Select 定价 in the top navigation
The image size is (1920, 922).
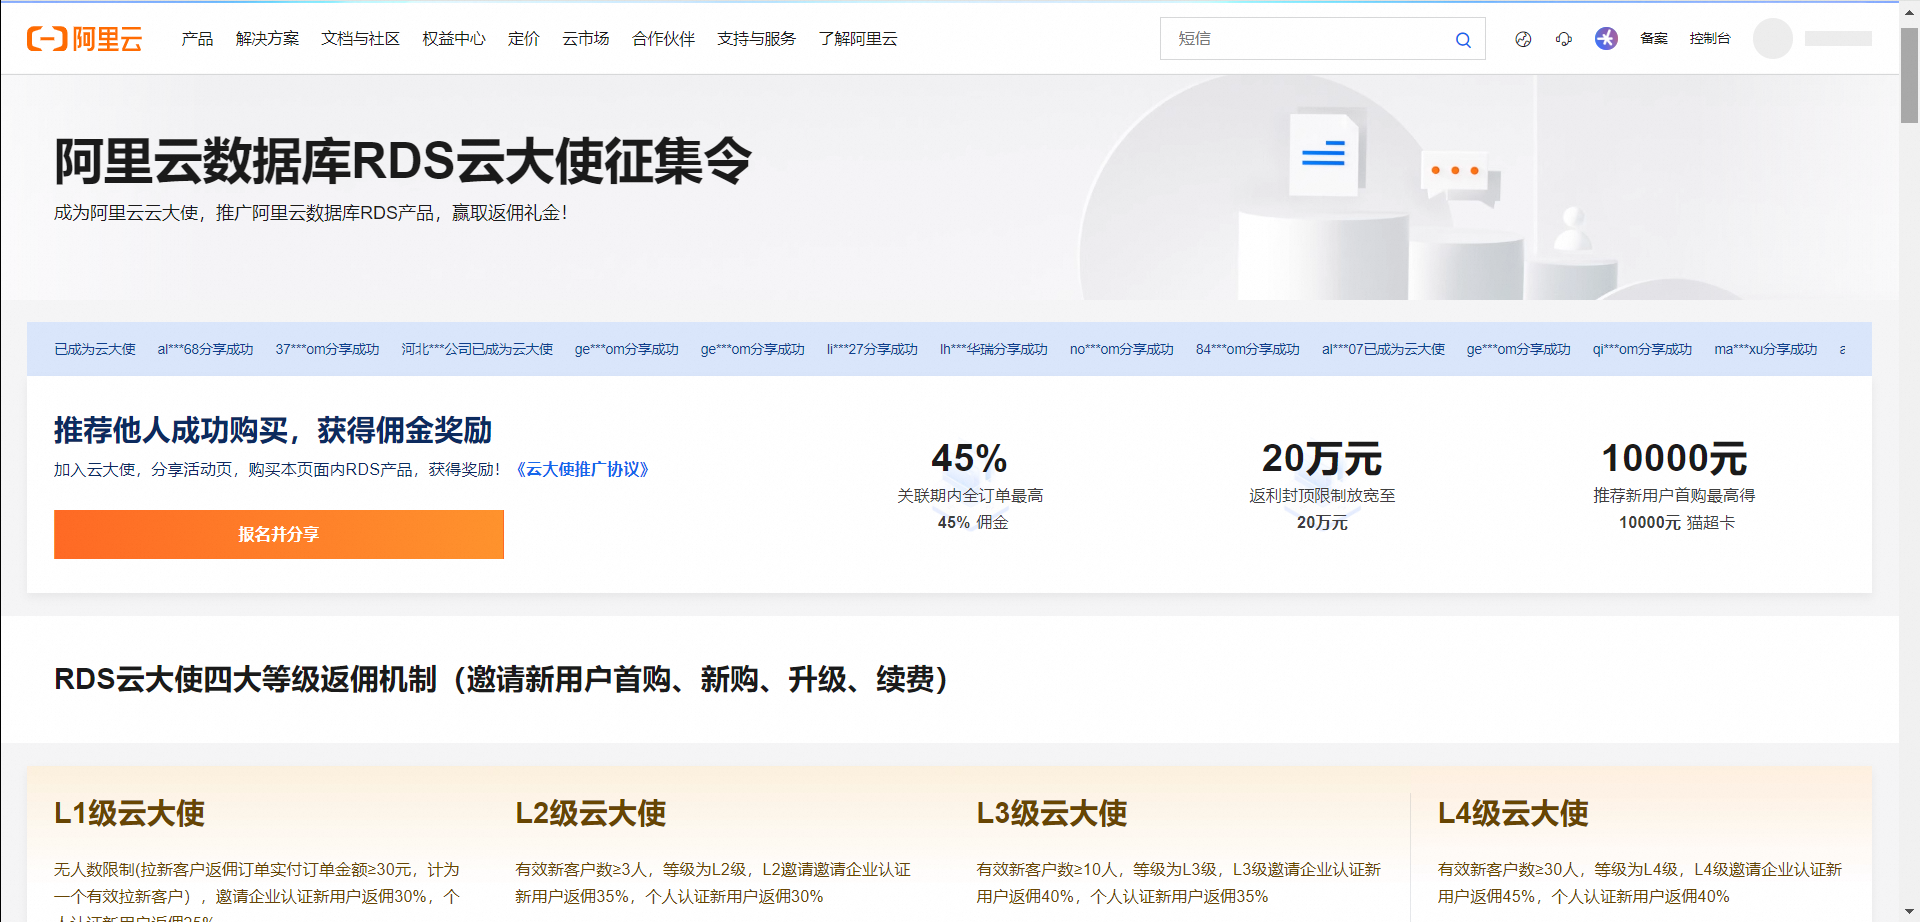pyautogui.click(x=524, y=39)
